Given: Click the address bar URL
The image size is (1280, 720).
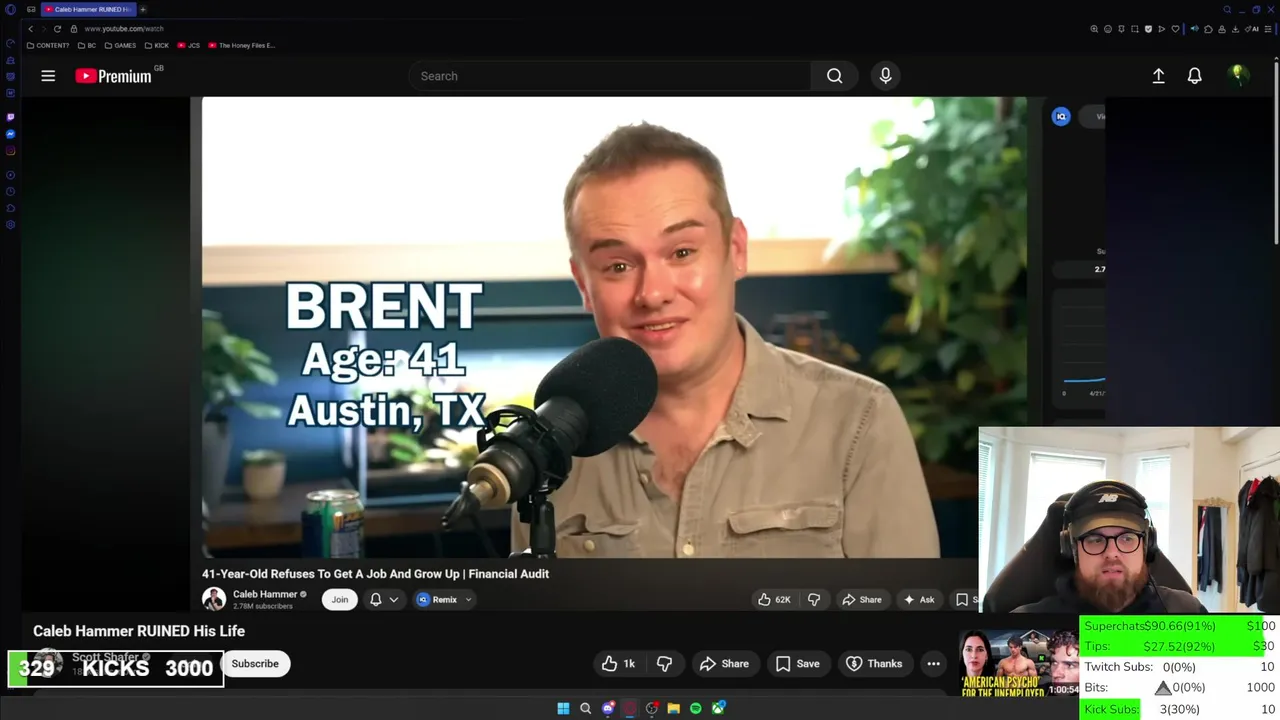Looking at the screenshot, I should click(x=123, y=29).
